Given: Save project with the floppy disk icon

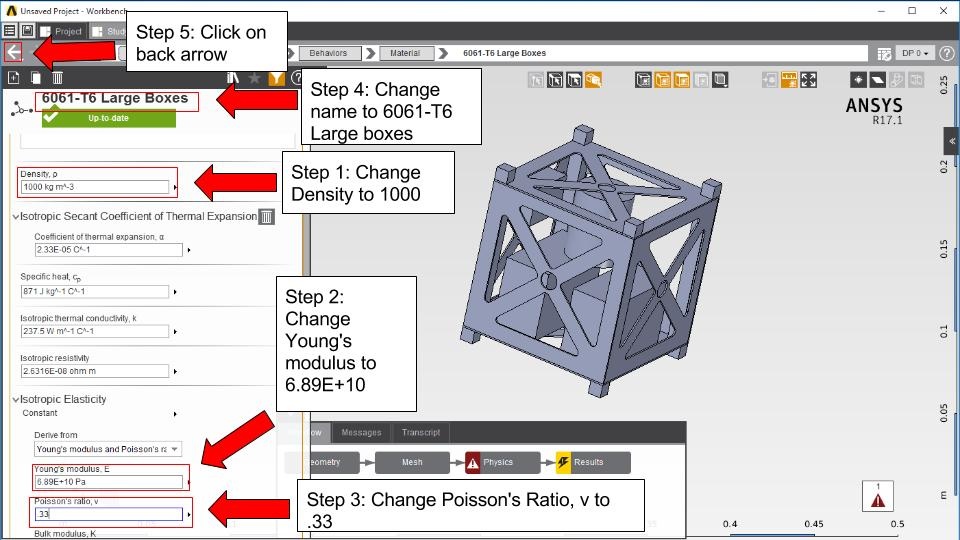Looking at the screenshot, I should click(x=28, y=31).
